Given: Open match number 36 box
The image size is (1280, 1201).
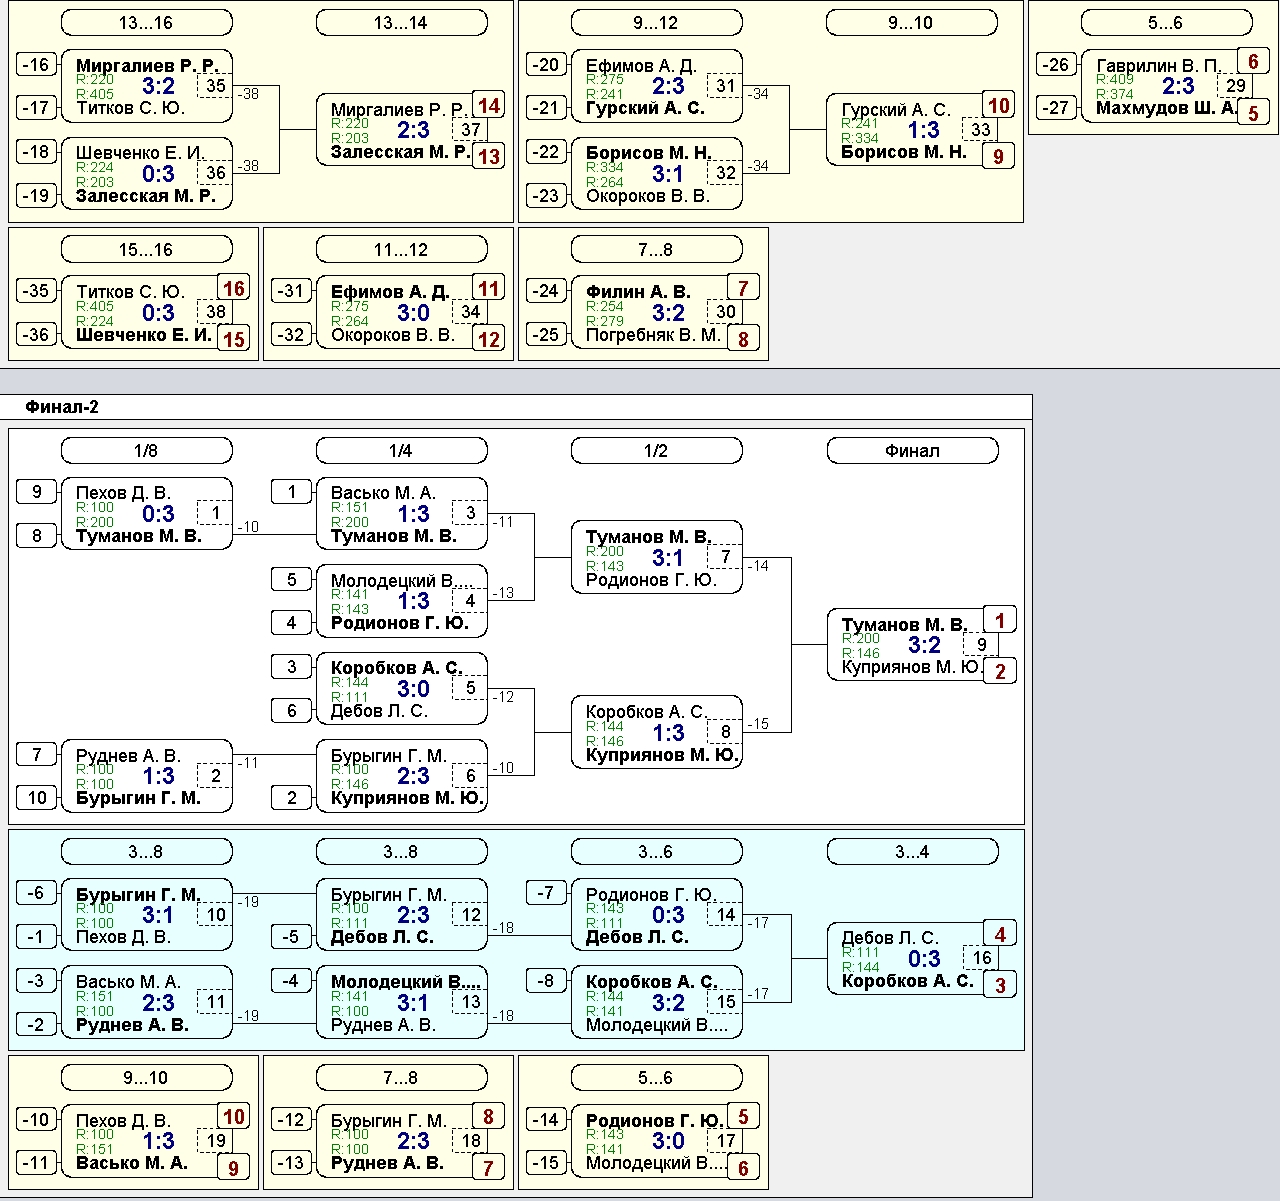Looking at the screenshot, I should point(216,173).
